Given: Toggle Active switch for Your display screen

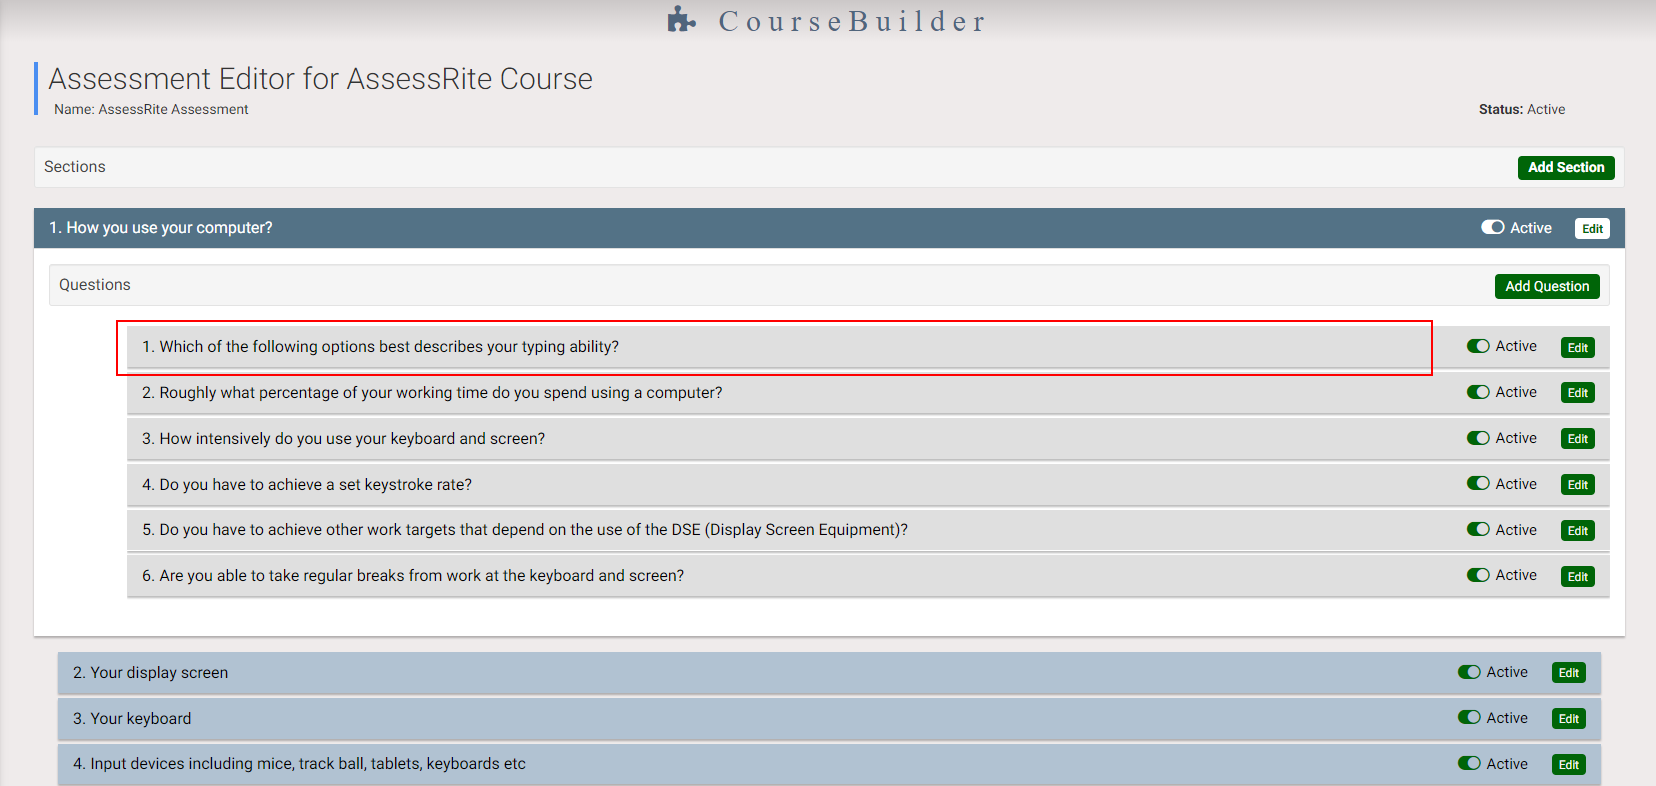Looking at the screenshot, I should [x=1469, y=673].
